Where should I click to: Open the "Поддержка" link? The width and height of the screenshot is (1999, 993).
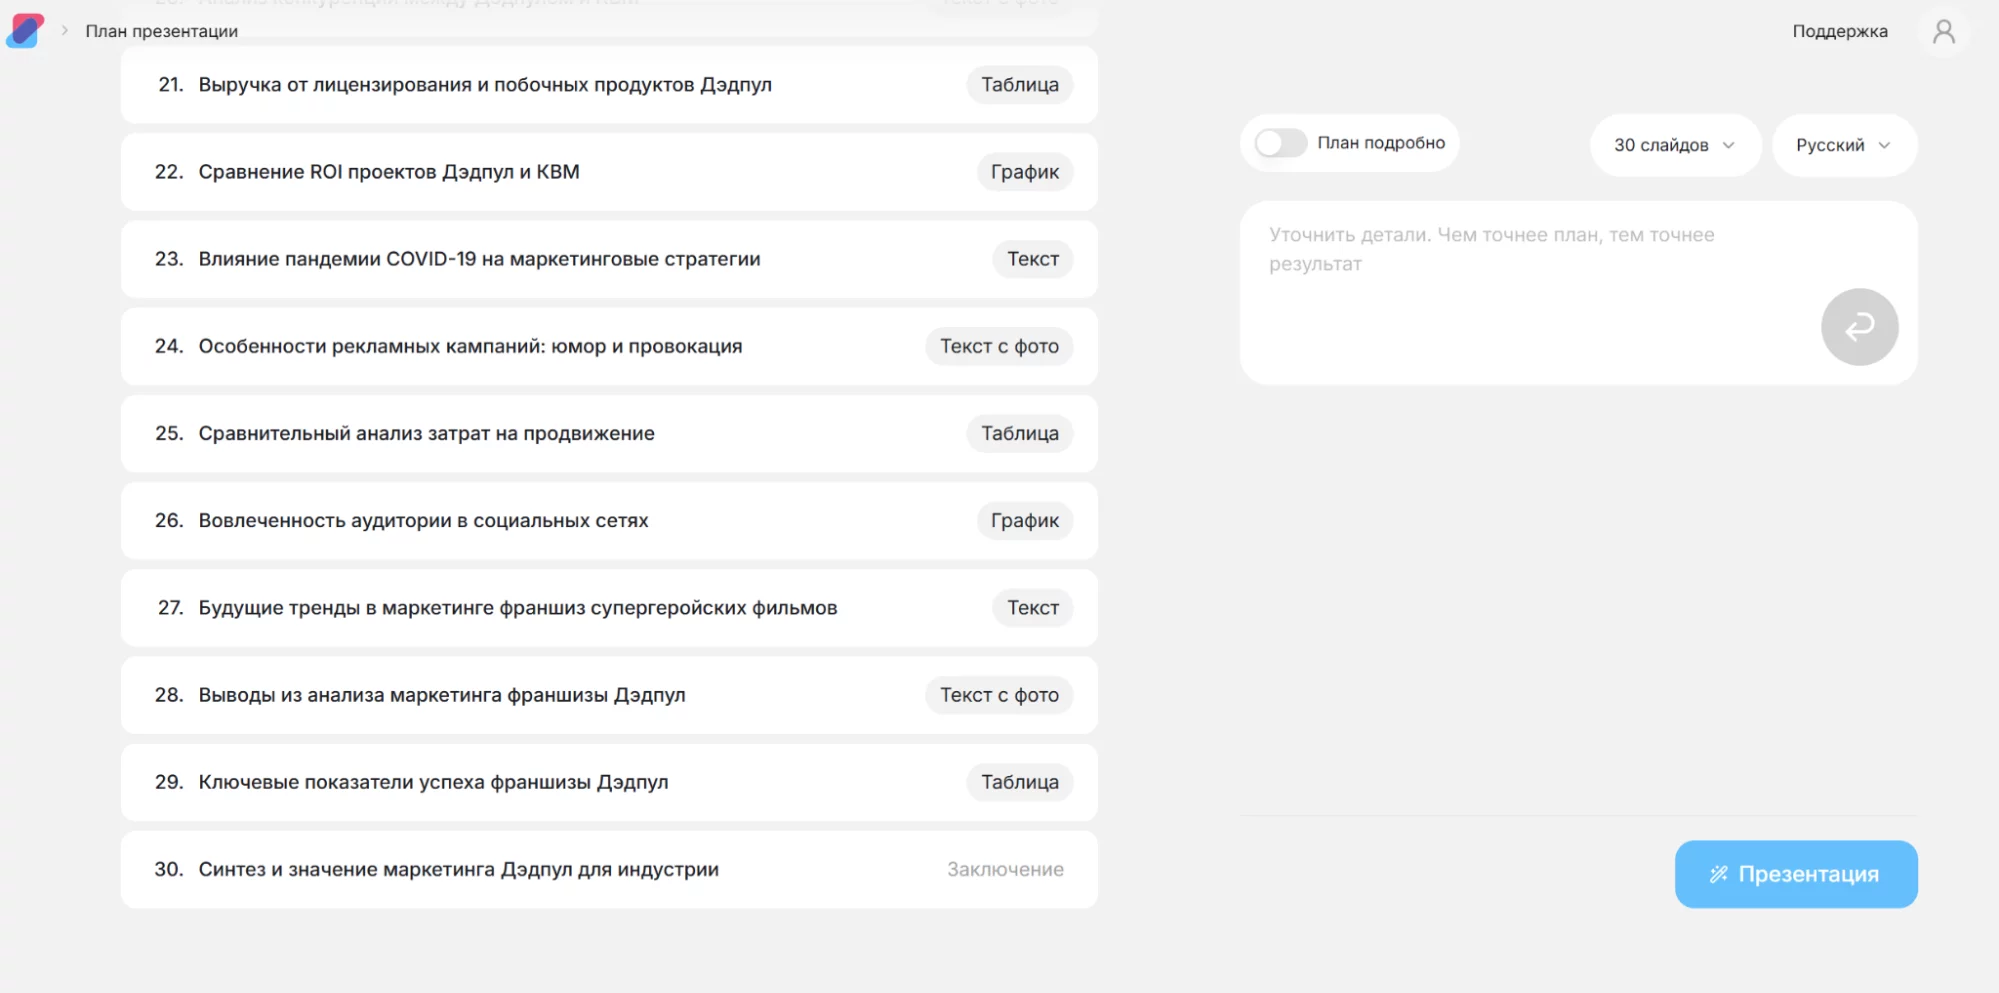click(x=1839, y=31)
